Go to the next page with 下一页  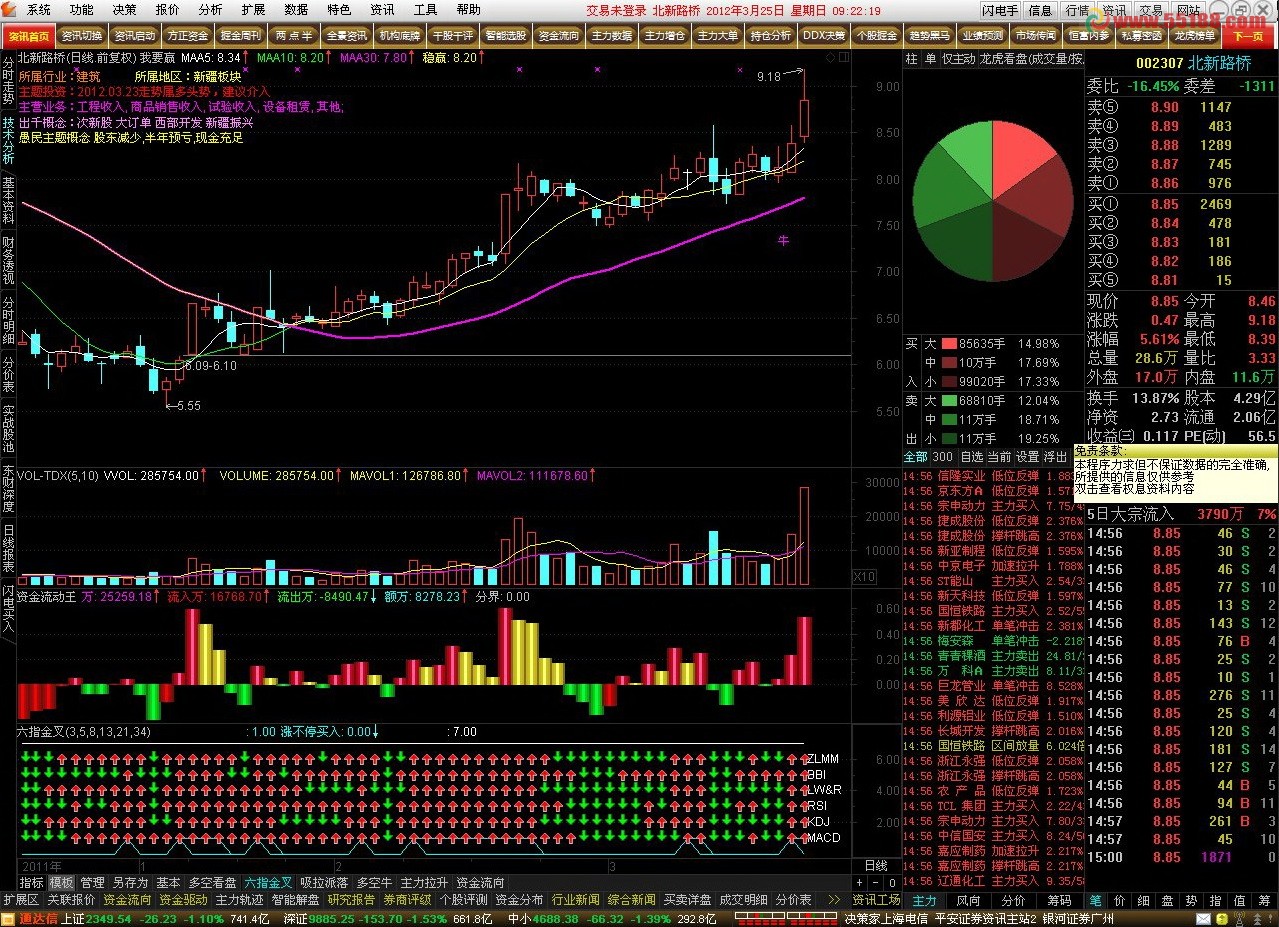(x=1249, y=36)
